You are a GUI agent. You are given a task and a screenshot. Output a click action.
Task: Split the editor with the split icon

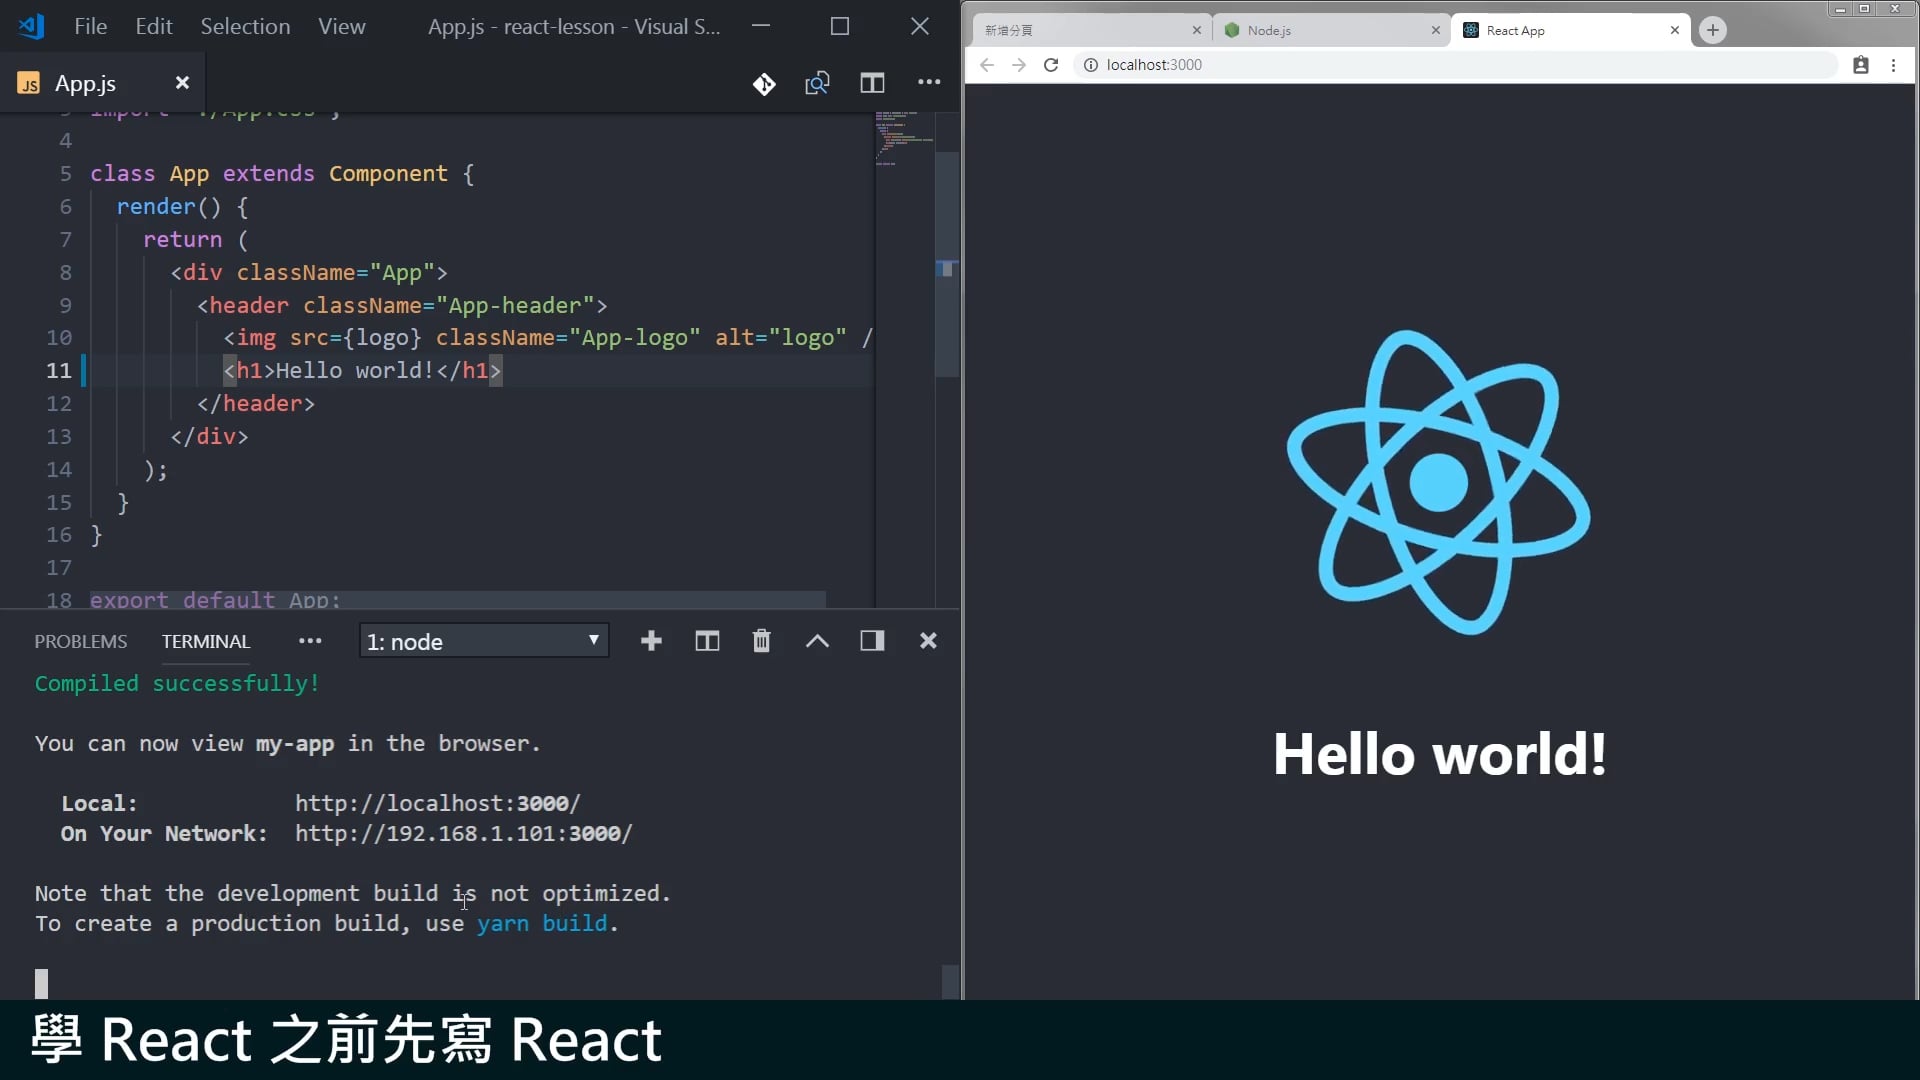point(872,84)
